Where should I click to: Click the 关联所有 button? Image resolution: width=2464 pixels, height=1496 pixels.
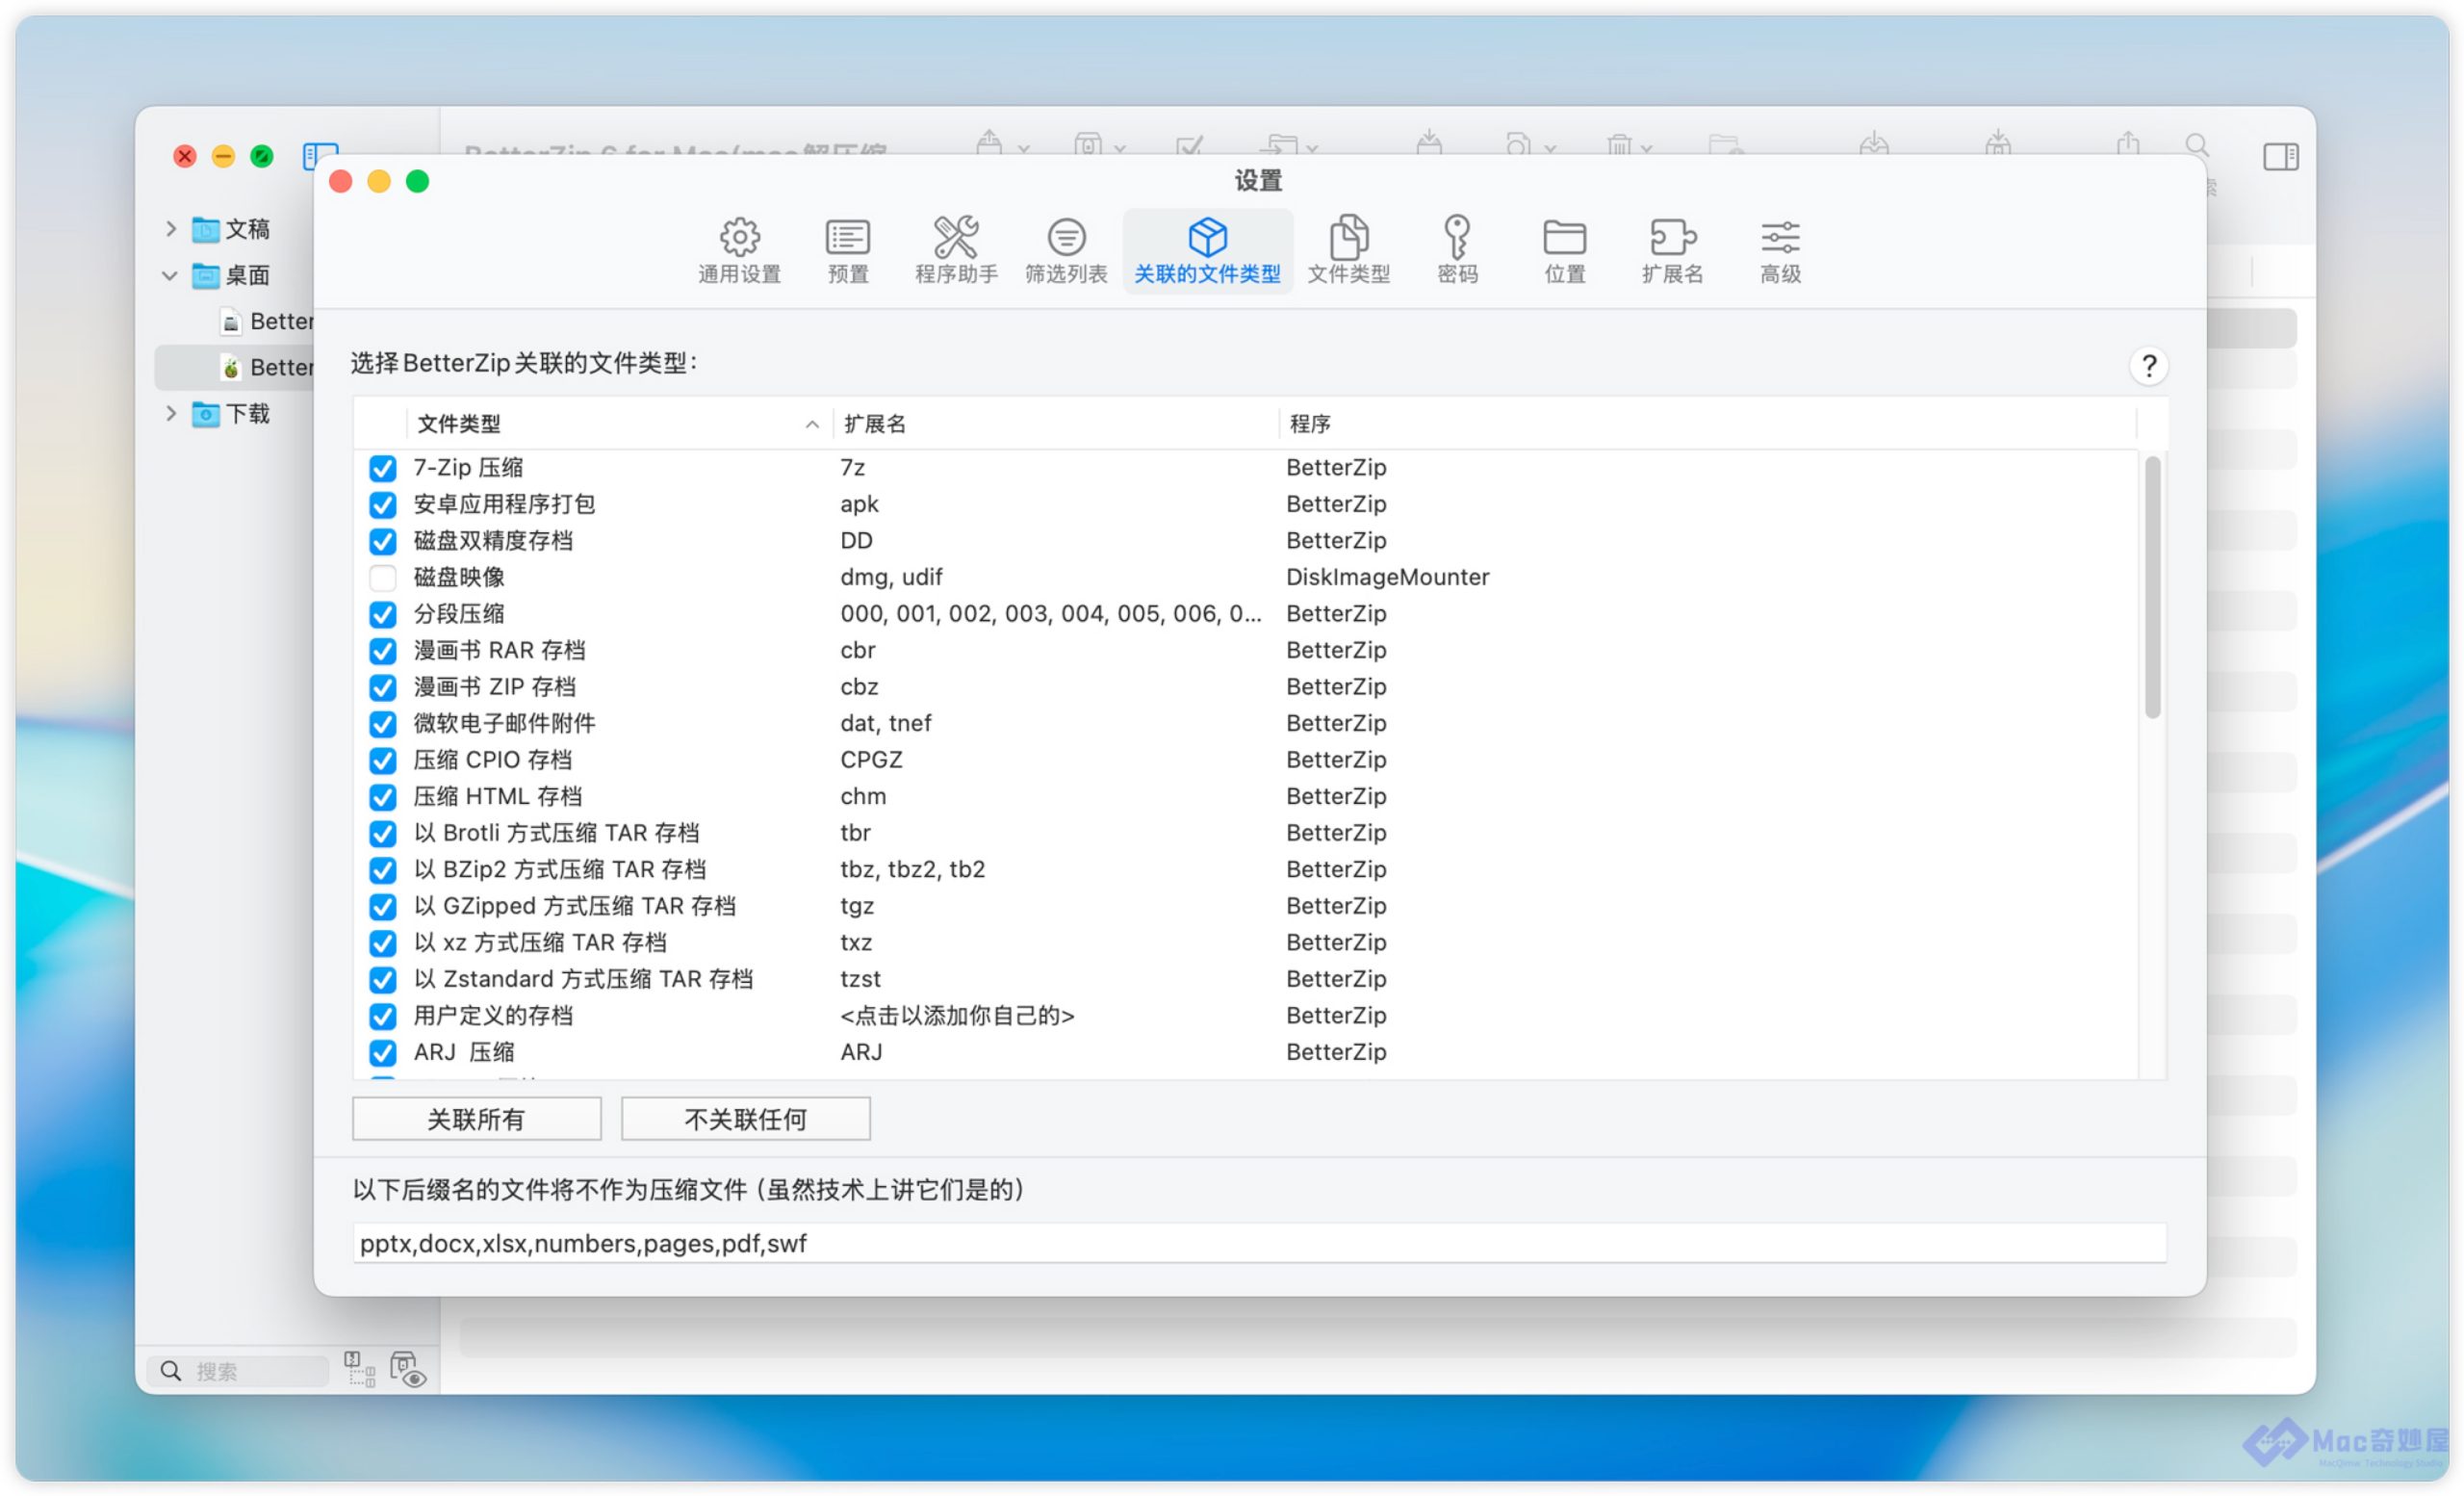[476, 1119]
